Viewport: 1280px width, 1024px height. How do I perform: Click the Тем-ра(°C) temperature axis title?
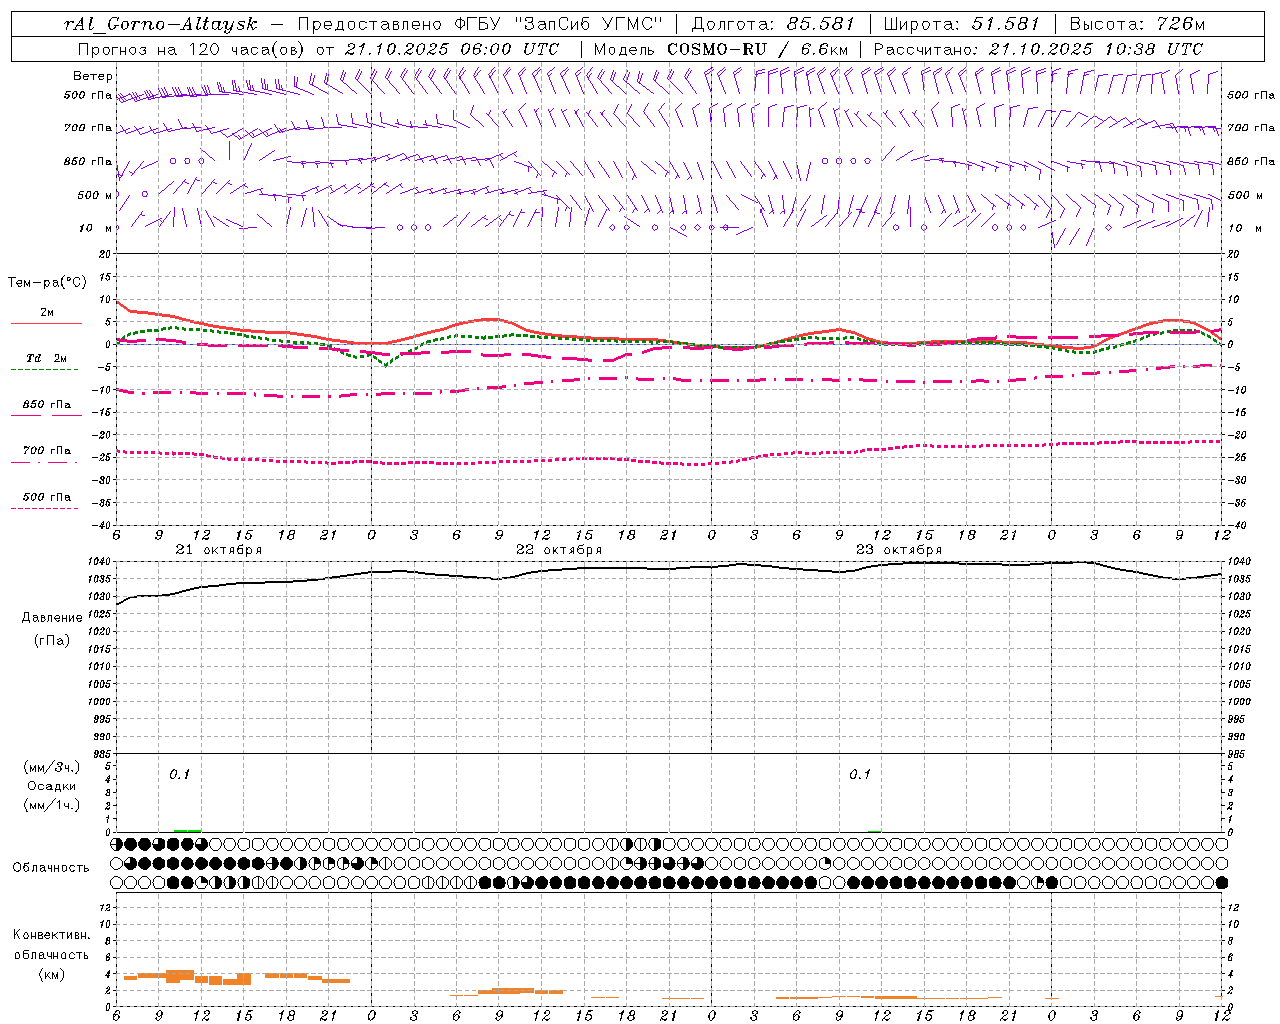click(x=47, y=283)
